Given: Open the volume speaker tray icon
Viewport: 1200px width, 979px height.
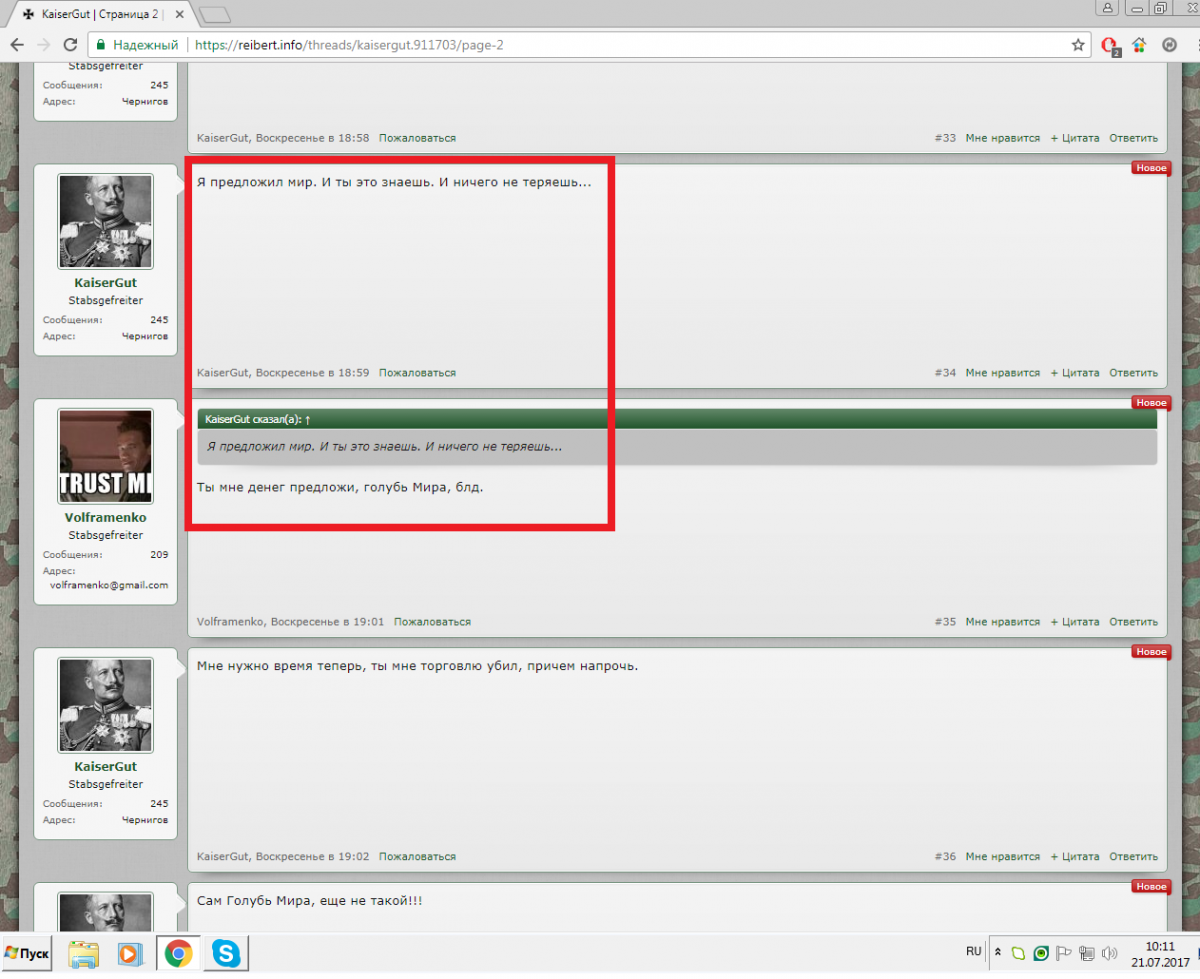Looking at the screenshot, I should [1110, 953].
